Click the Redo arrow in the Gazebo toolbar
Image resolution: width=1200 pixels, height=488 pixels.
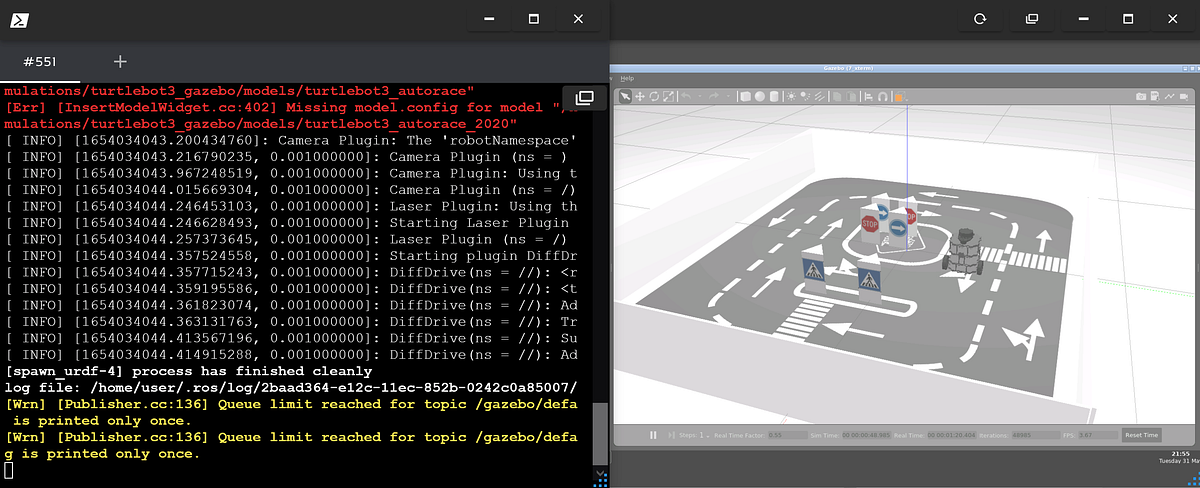tap(714, 96)
